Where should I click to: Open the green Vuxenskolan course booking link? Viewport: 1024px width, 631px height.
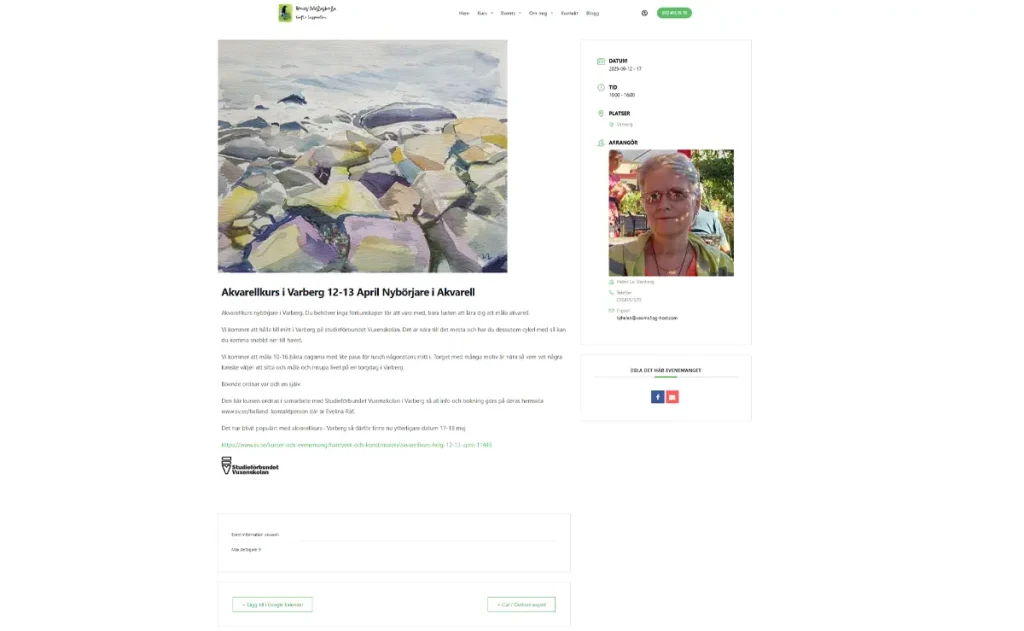click(x=357, y=445)
